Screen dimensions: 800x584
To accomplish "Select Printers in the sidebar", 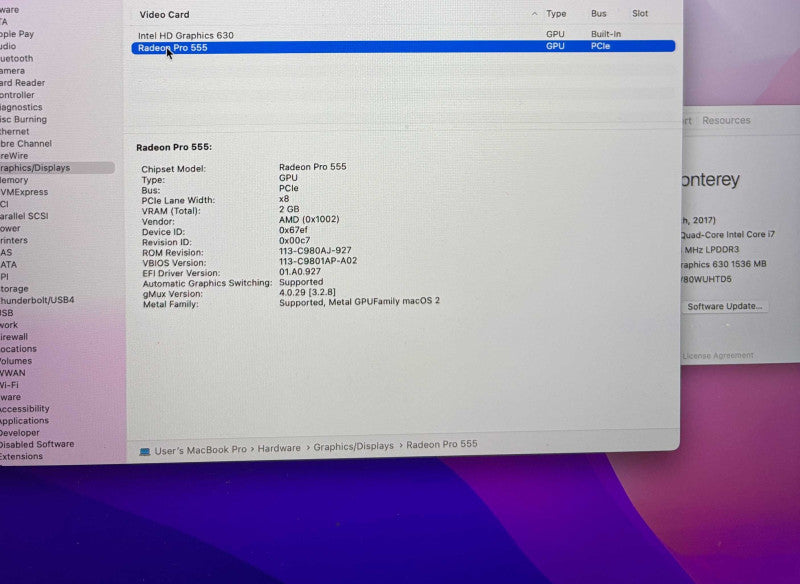I will pos(14,240).
